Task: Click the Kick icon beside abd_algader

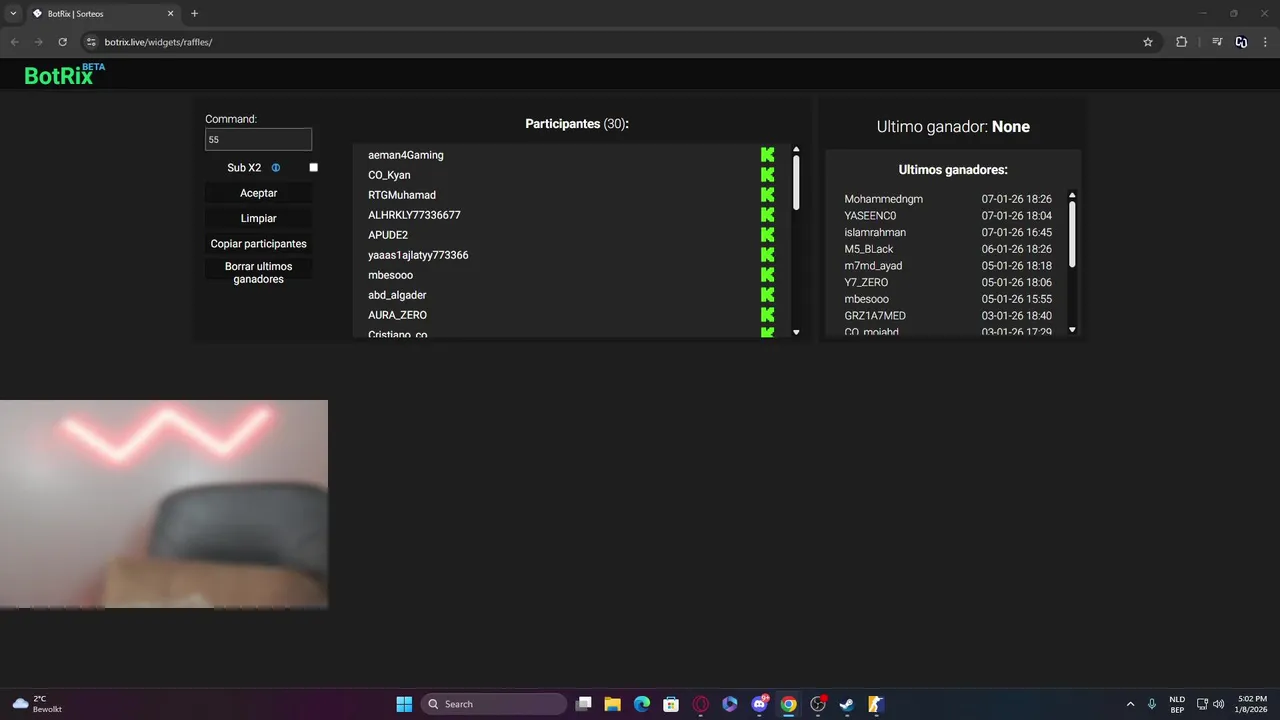Action: click(768, 295)
